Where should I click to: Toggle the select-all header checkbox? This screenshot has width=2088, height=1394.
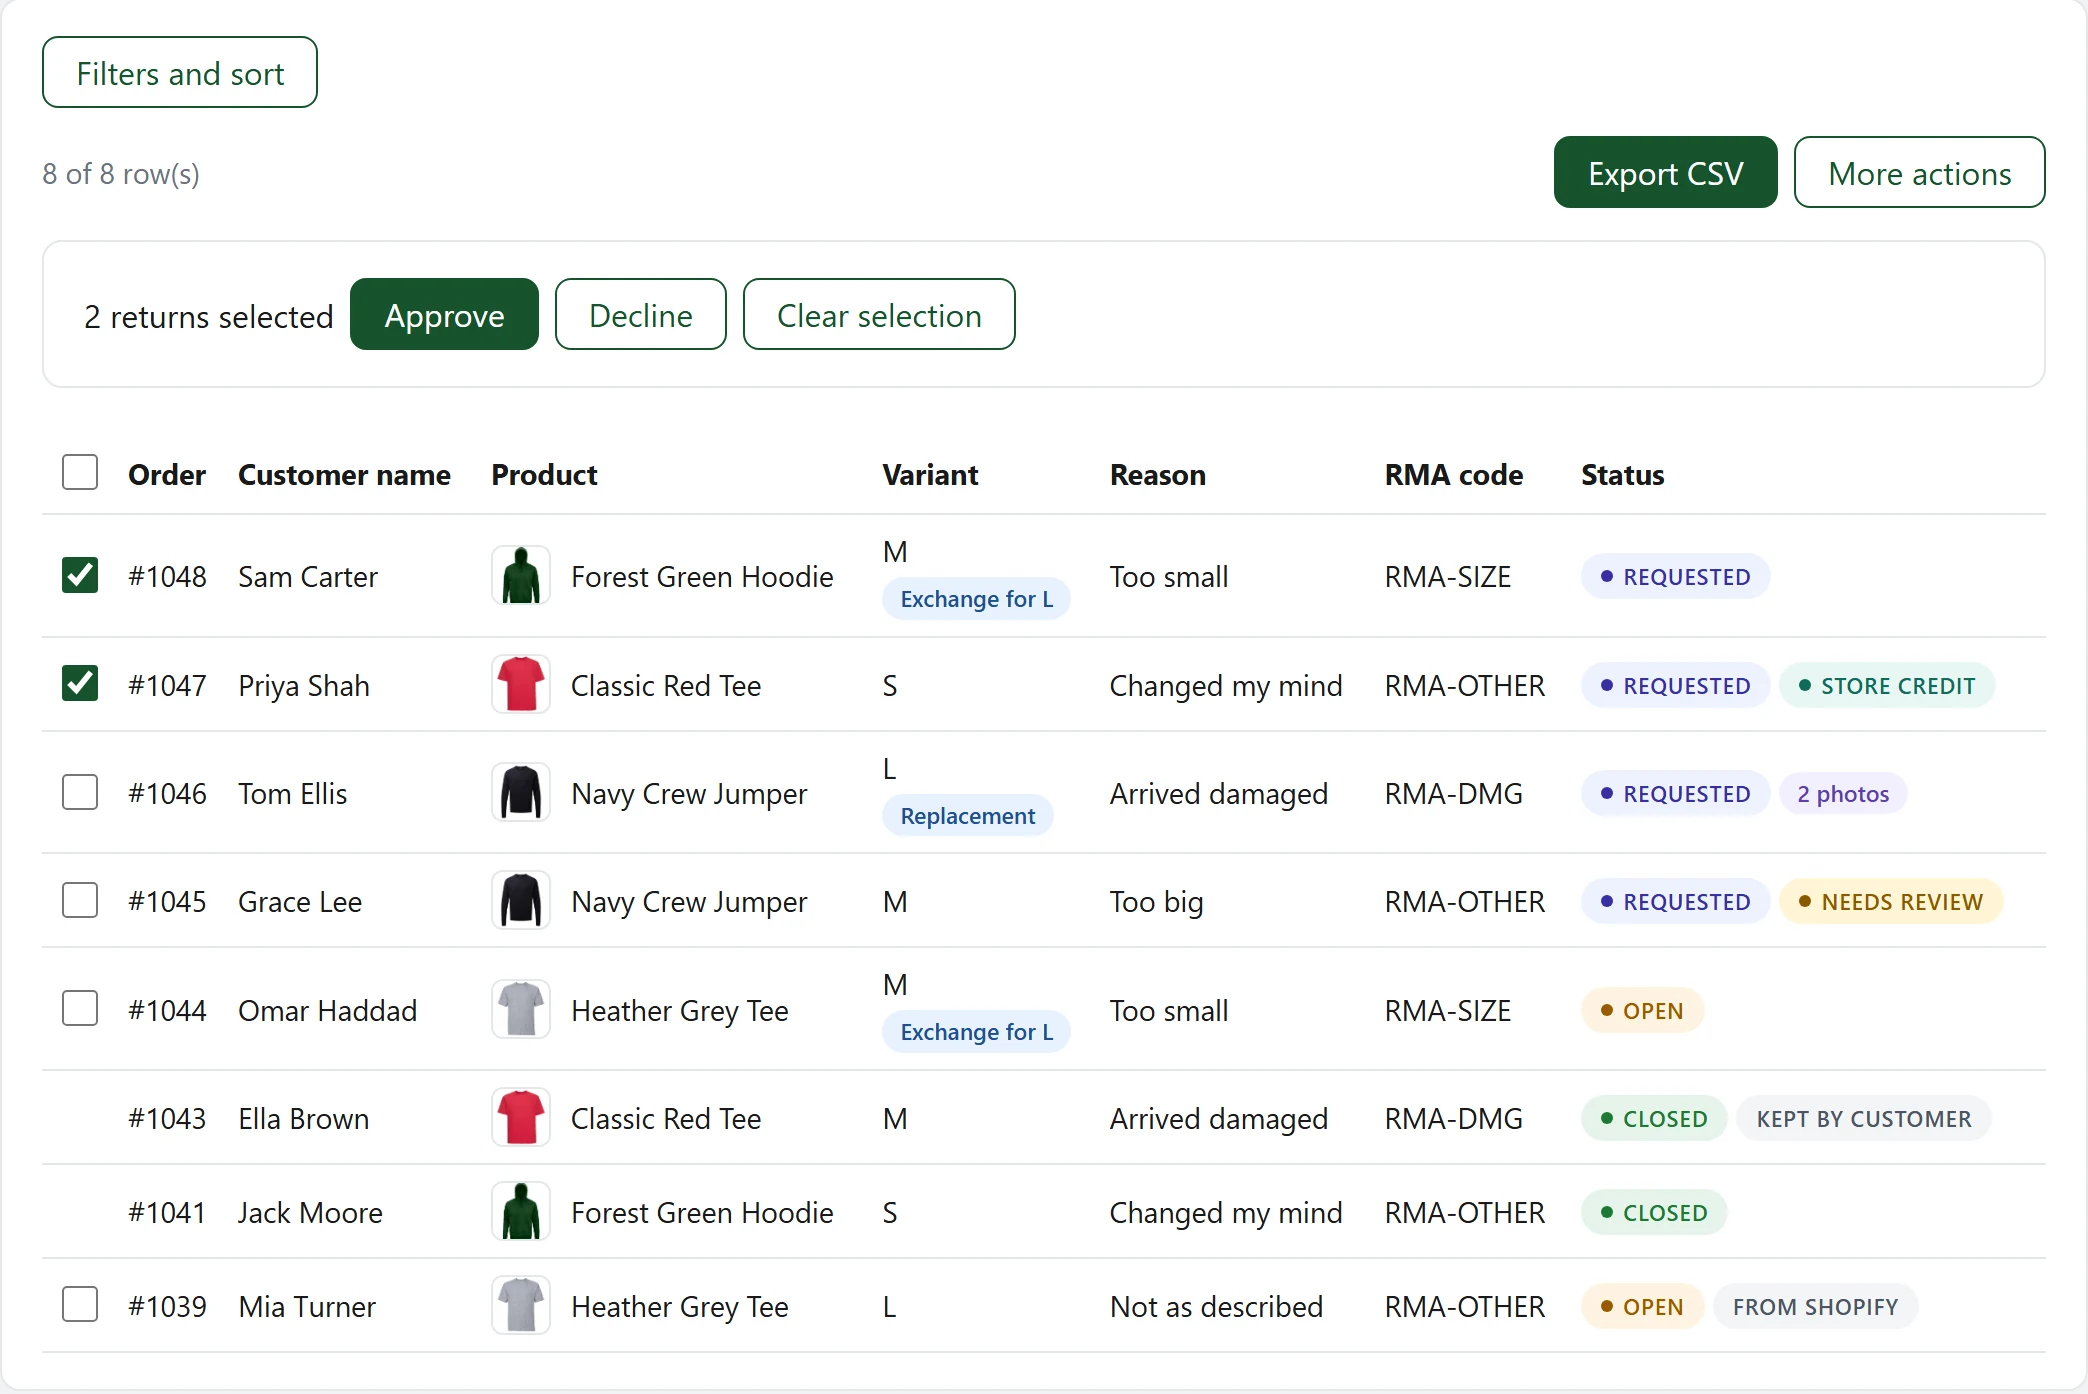(x=80, y=473)
